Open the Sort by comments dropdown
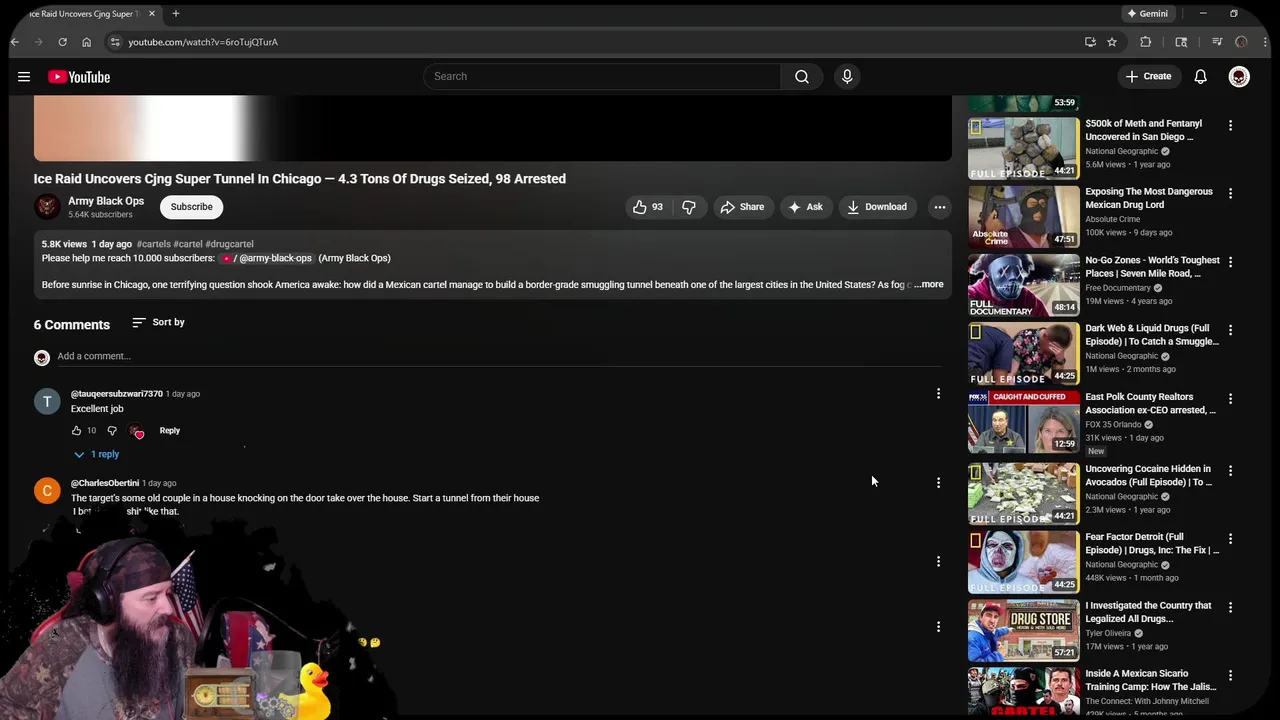The height and width of the screenshot is (720, 1280). click(158, 323)
